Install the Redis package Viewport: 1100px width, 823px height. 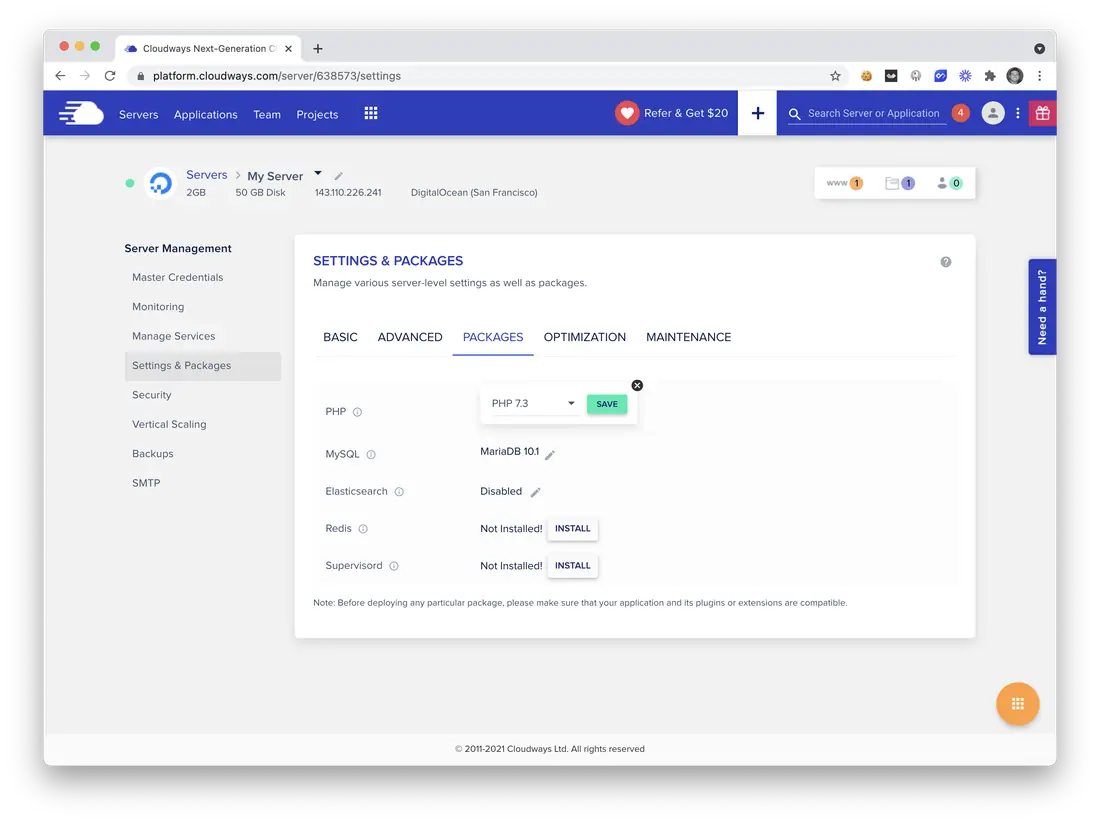572,529
